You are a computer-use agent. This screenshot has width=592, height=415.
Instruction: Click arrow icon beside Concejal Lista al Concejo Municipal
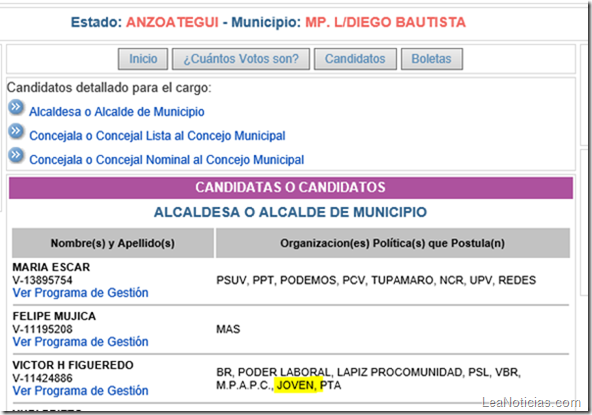[x=16, y=131]
